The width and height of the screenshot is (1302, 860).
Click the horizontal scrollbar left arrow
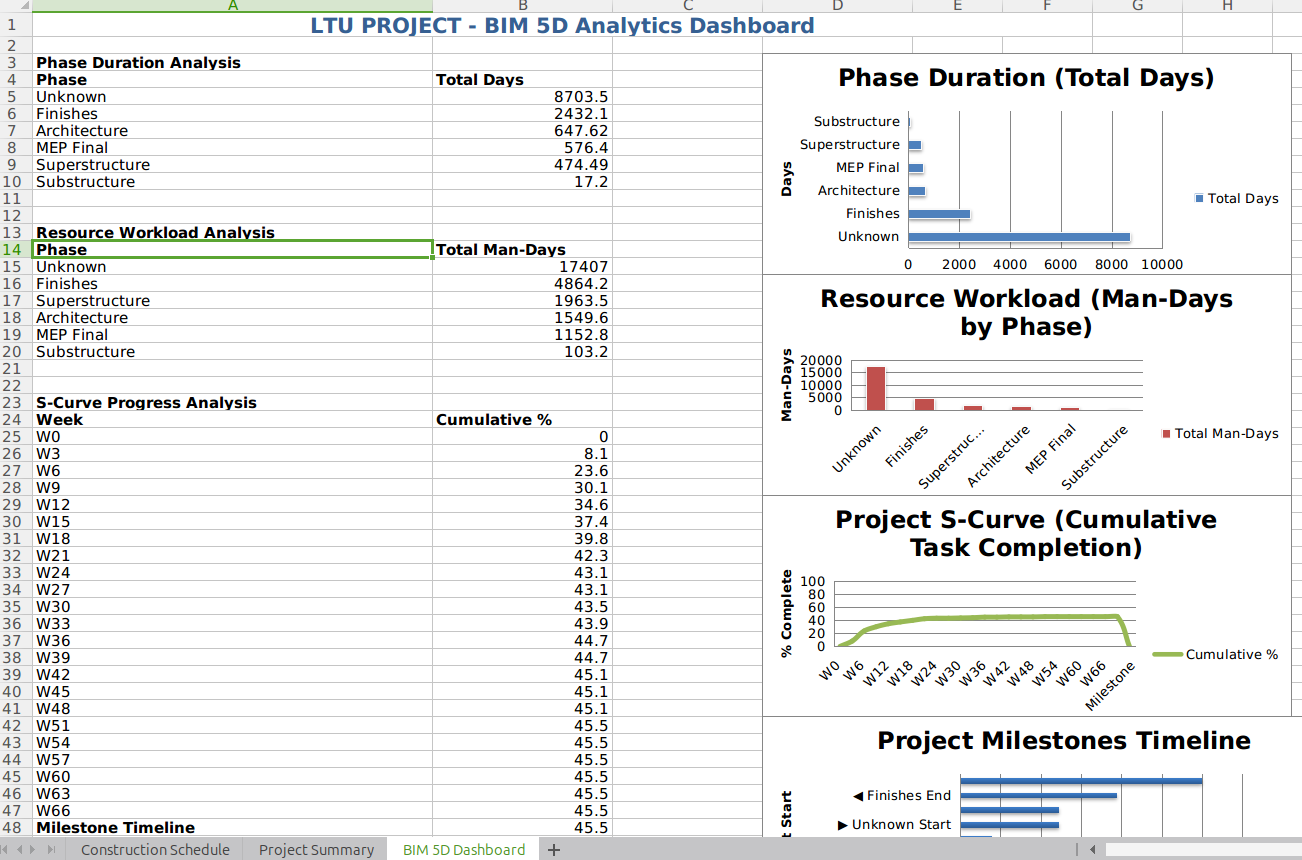pyautogui.click(x=1090, y=849)
